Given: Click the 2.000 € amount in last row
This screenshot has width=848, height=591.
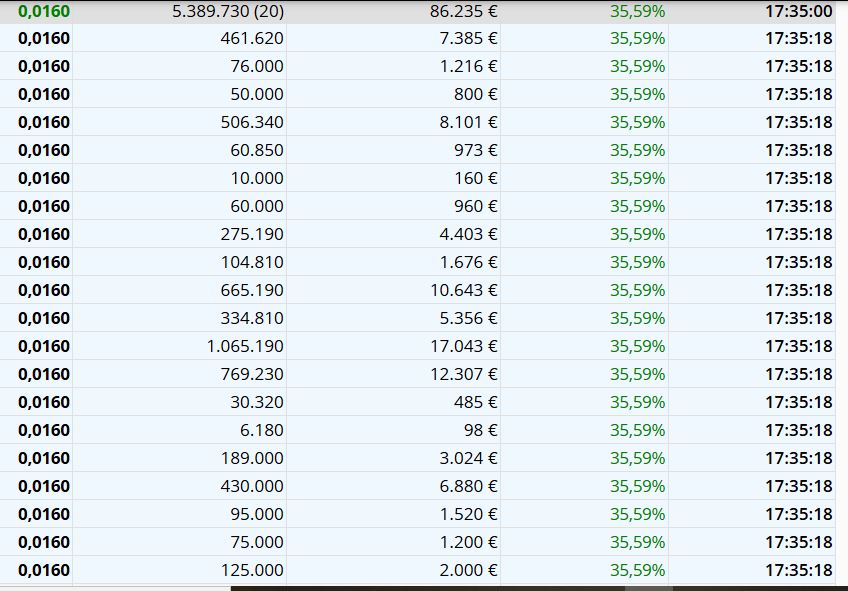Looking at the screenshot, I should [x=468, y=570].
